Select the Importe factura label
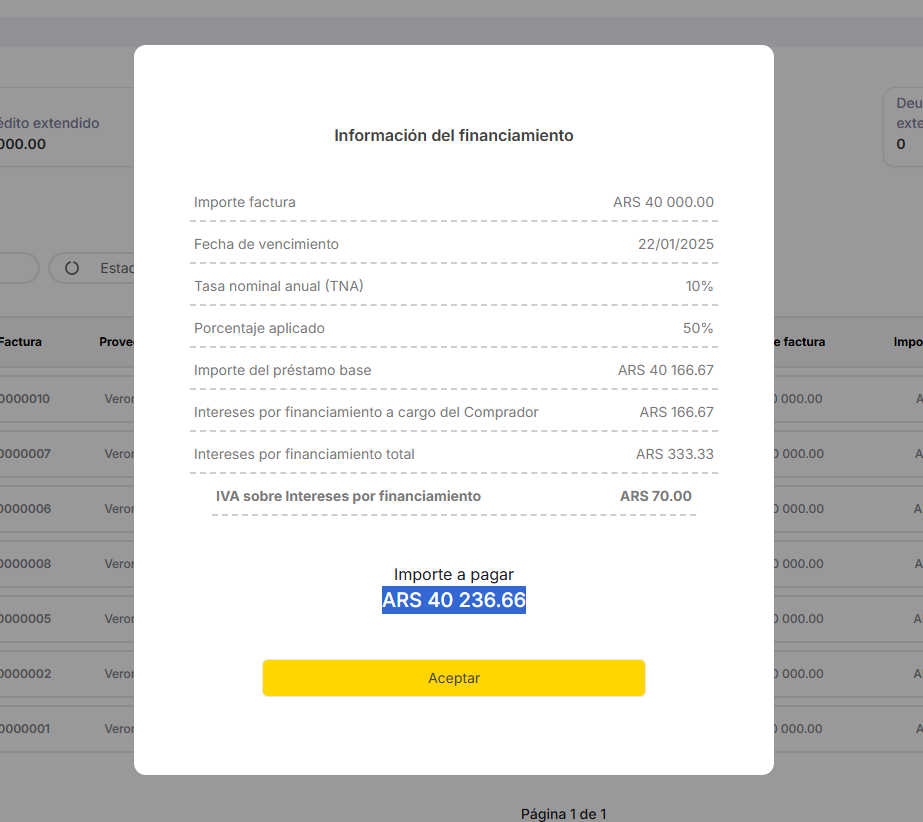 tap(245, 202)
